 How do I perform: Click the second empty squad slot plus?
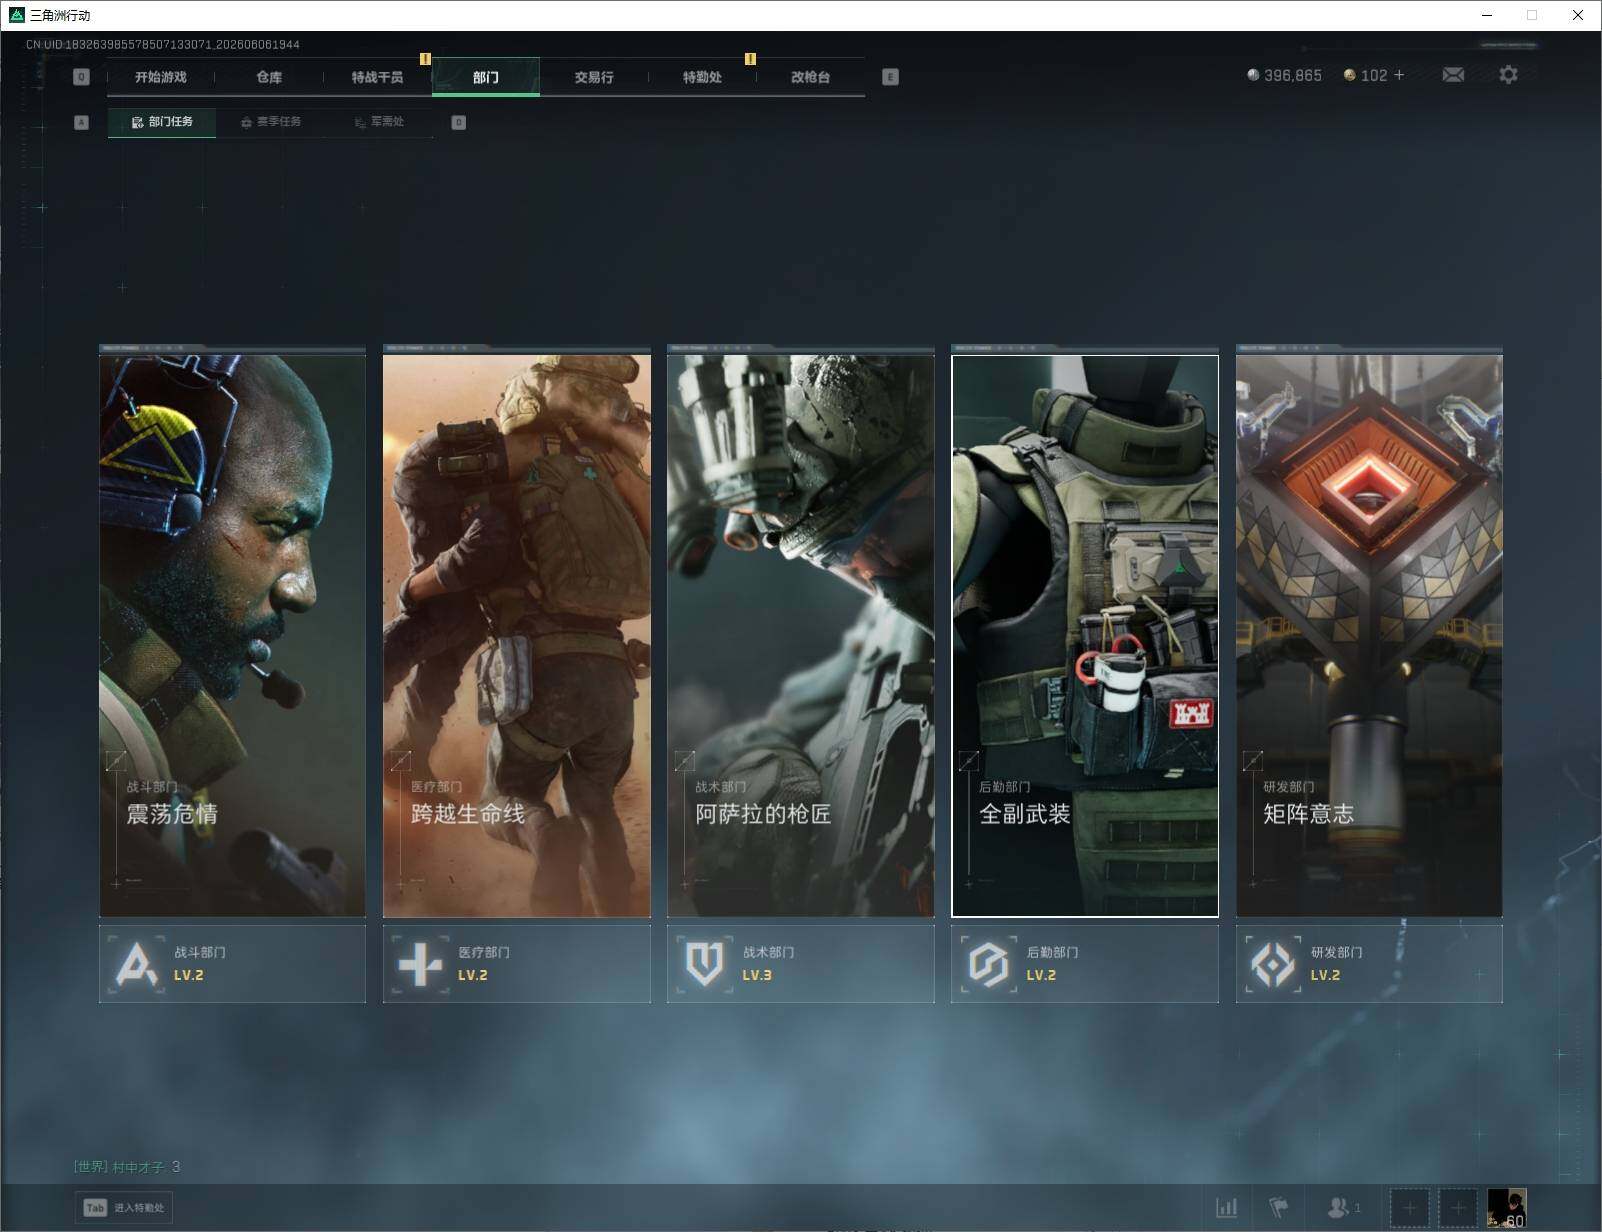tap(1458, 1208)
